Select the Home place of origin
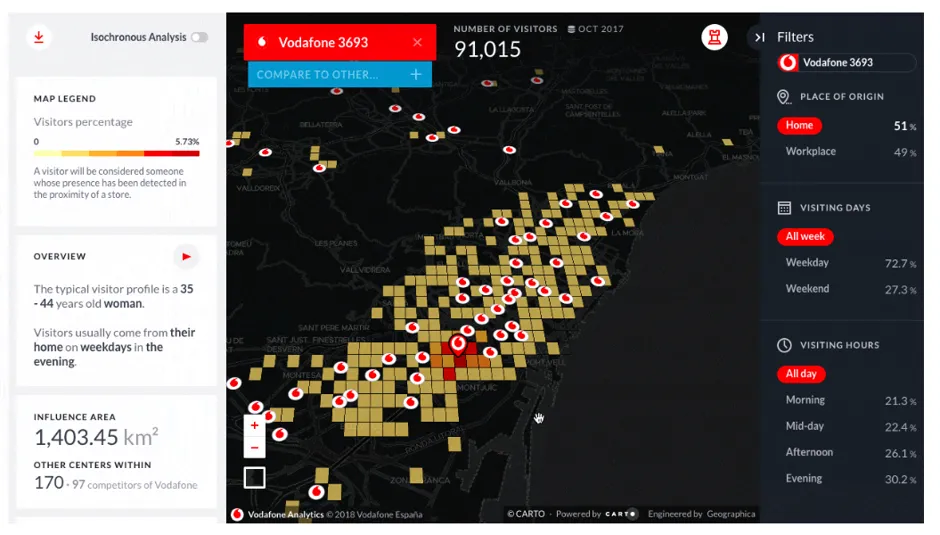The width and height of the screenshot is (940, 535). (799, 125)
